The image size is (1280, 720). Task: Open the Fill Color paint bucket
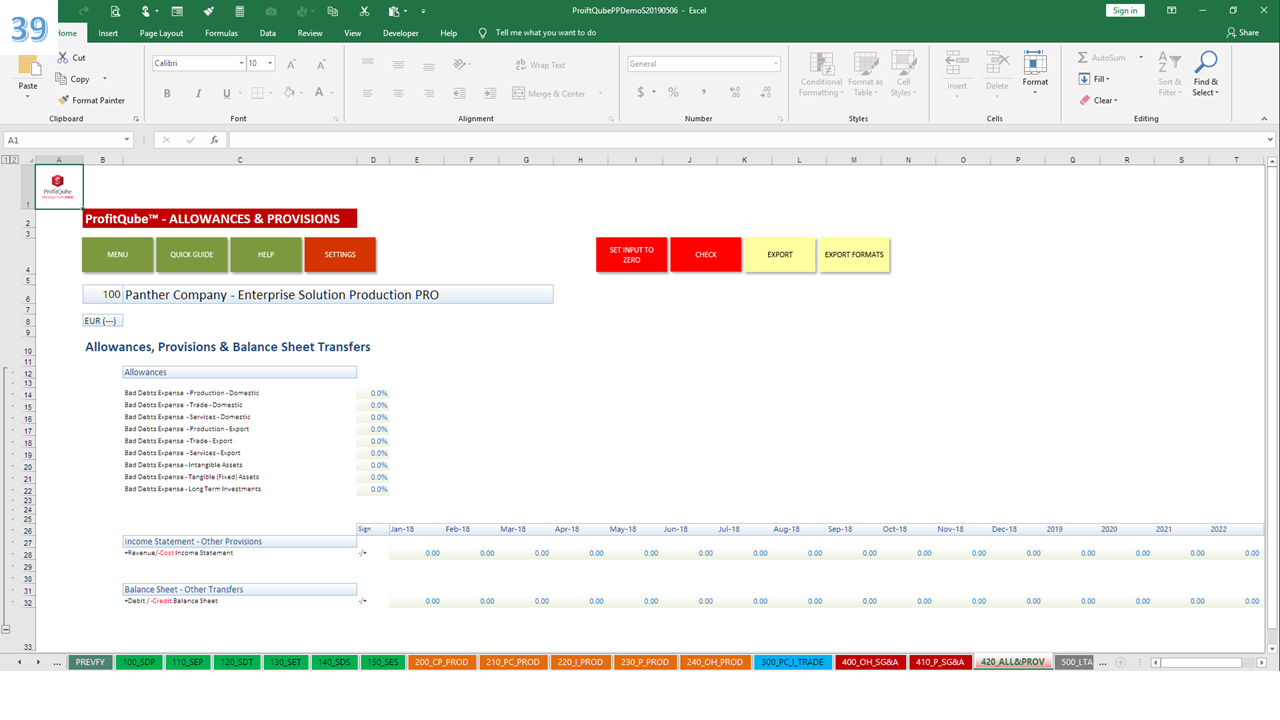pyautogui.click(x=288, y=93)
